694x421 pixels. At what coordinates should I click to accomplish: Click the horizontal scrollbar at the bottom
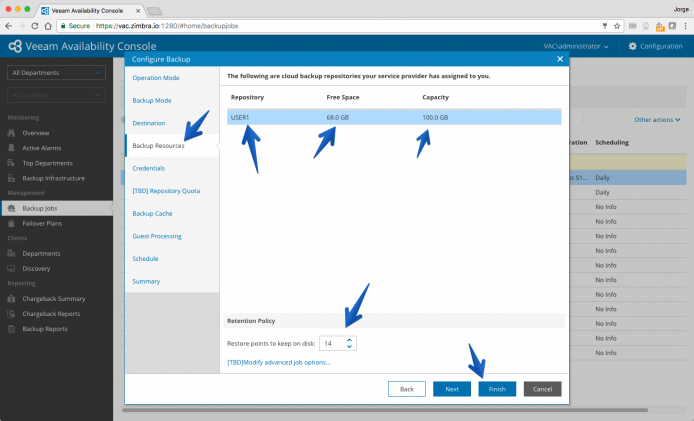385,410
